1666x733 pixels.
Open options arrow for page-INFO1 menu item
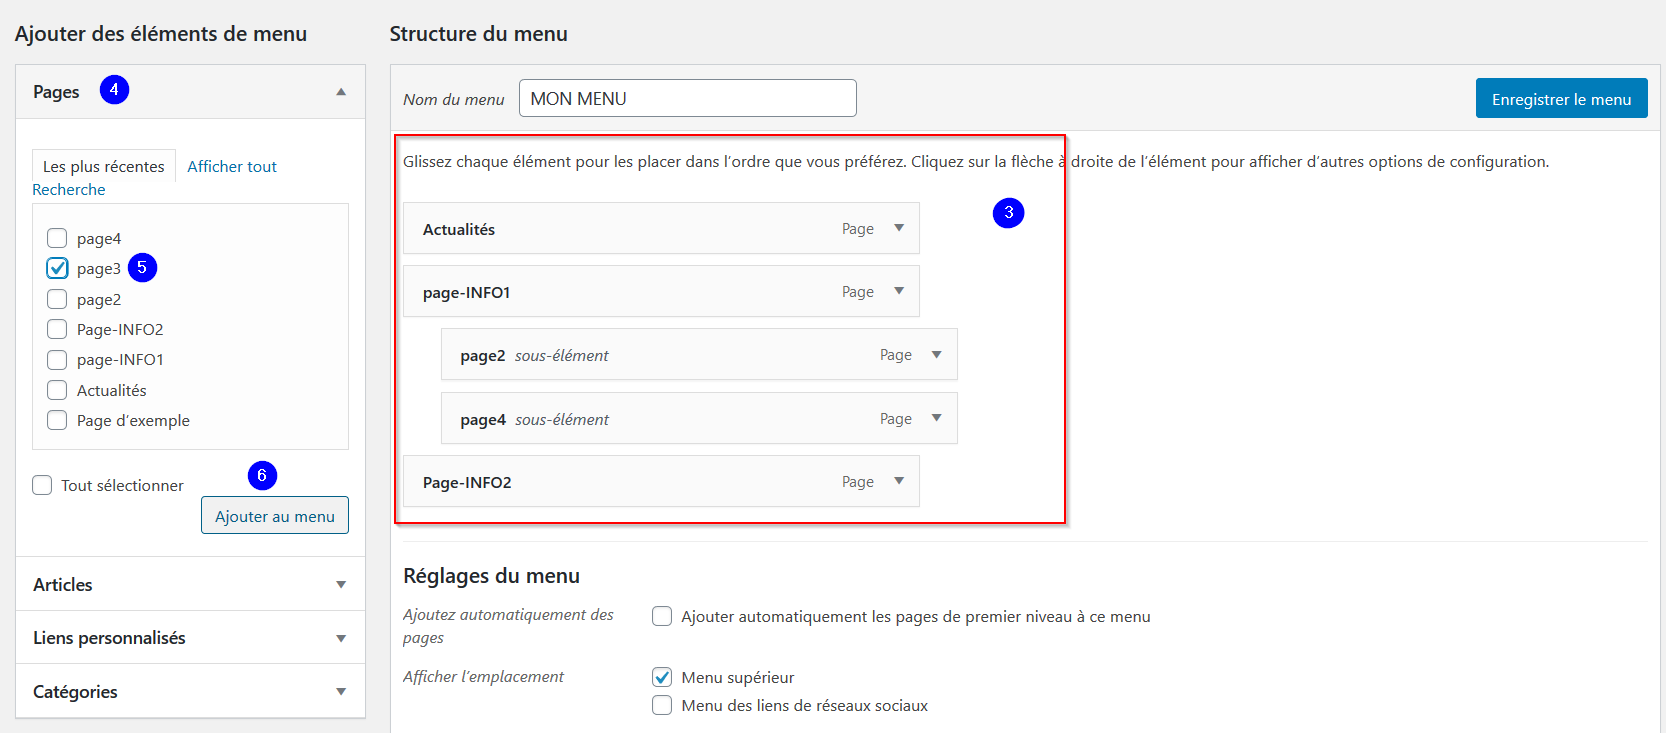coord(899,291)
